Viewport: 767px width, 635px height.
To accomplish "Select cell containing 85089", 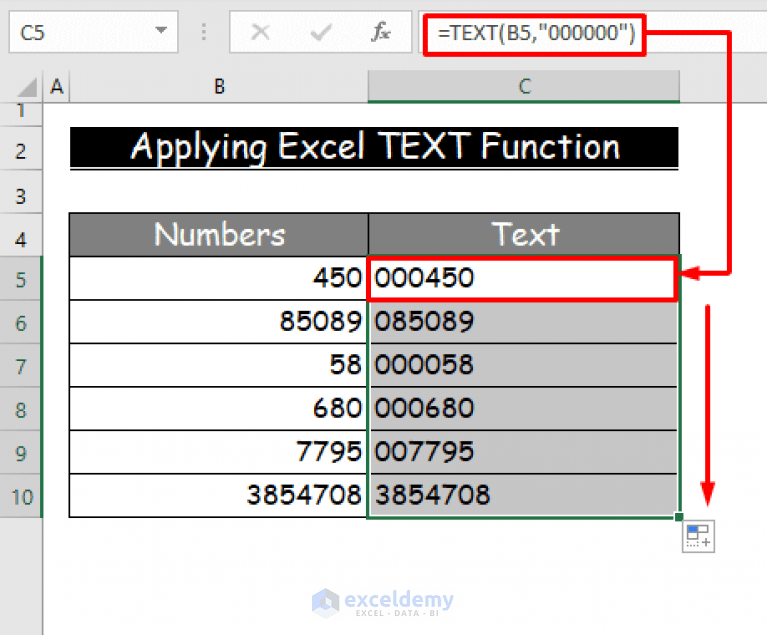I will click(x=219, y=321).
